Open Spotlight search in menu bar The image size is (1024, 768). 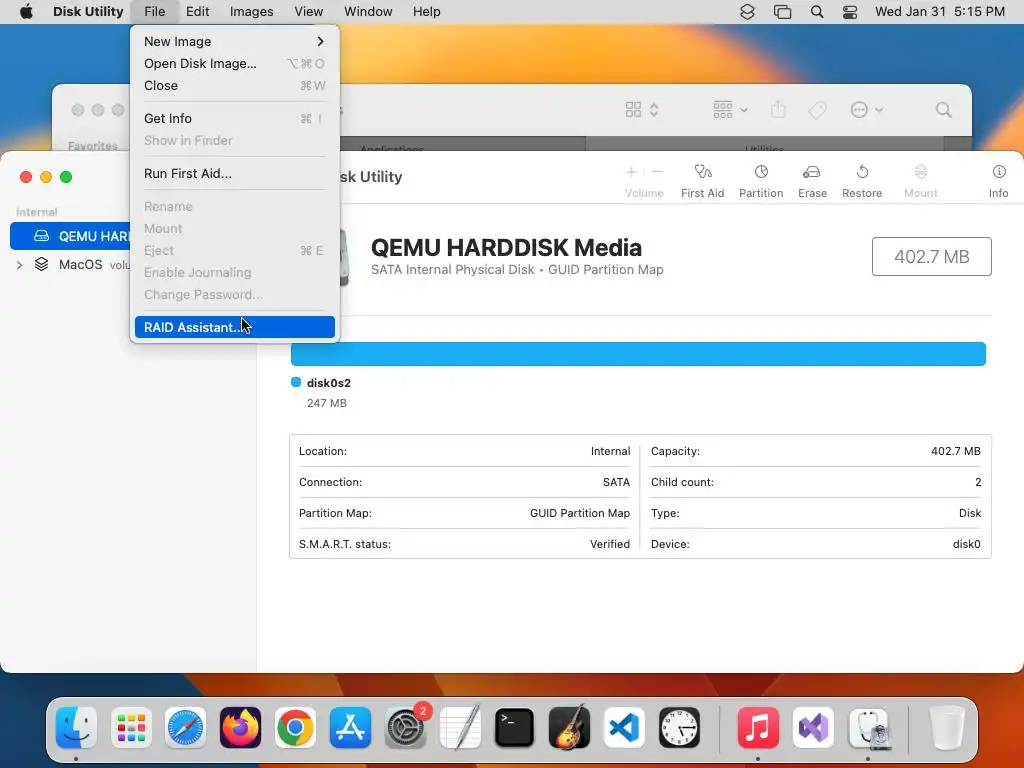tap(816, 12)
